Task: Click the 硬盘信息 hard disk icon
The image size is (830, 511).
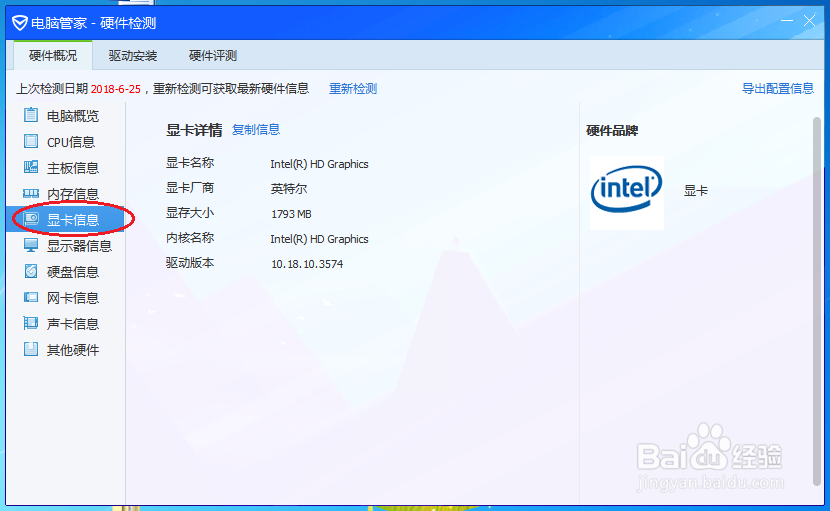Action: [31, 271]
